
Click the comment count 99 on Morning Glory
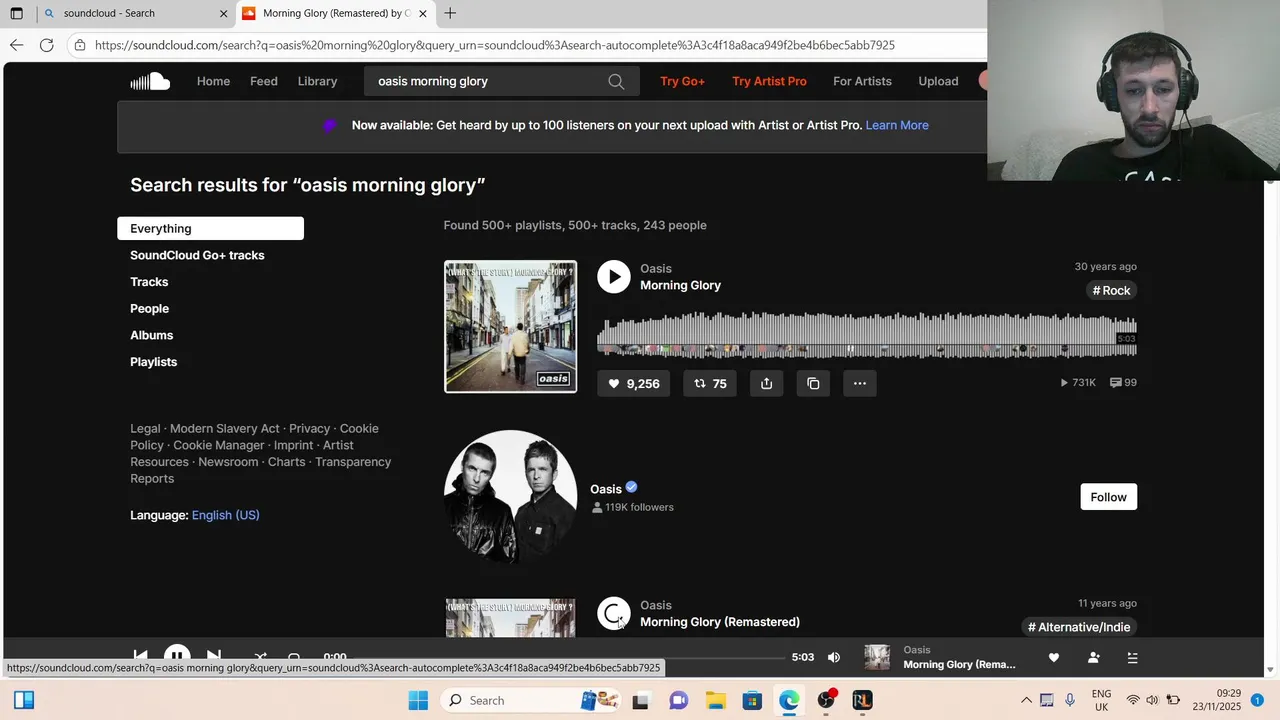1123,382
